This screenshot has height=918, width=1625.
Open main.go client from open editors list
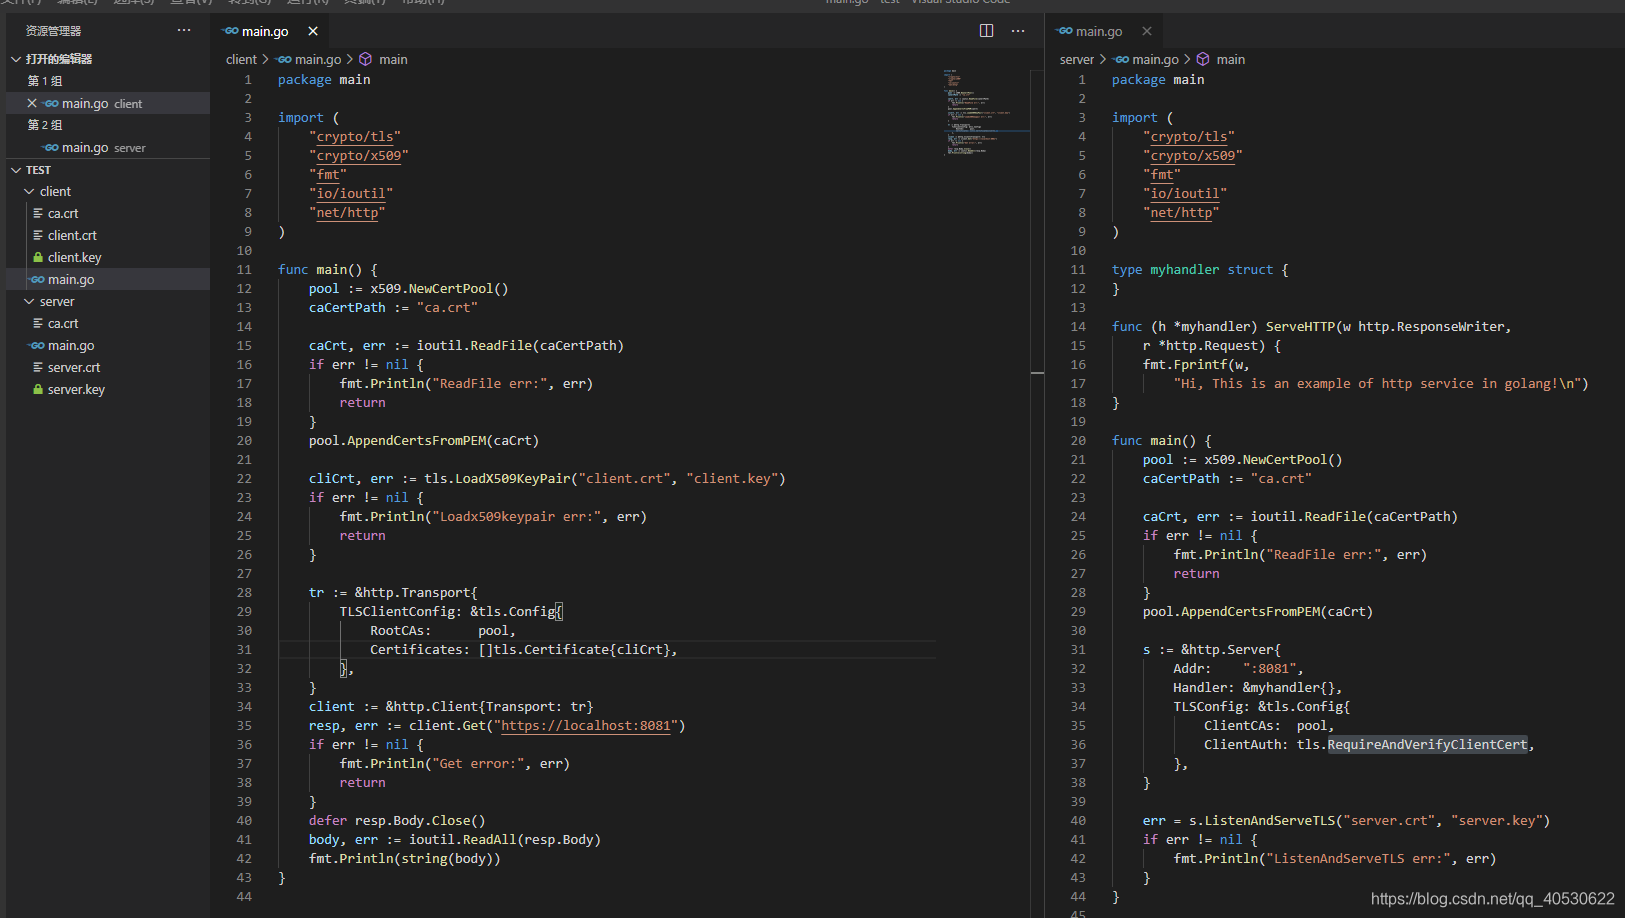pyautogui.click(x=108, y=103)
